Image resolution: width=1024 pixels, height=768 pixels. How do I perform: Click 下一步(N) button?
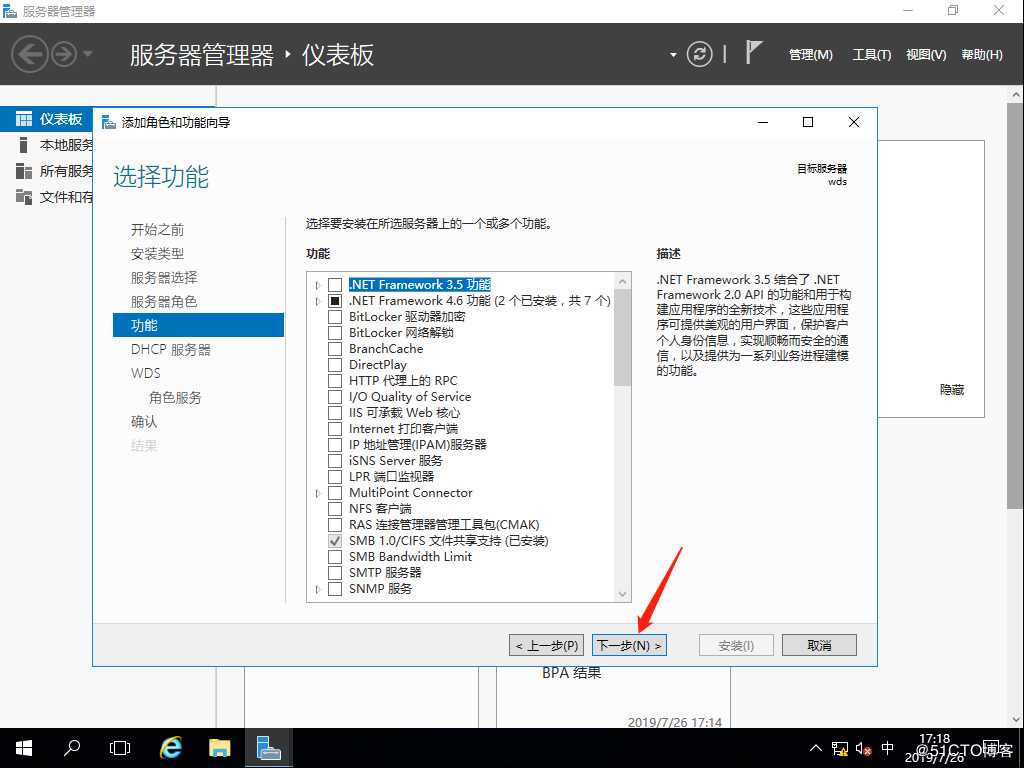630,645
